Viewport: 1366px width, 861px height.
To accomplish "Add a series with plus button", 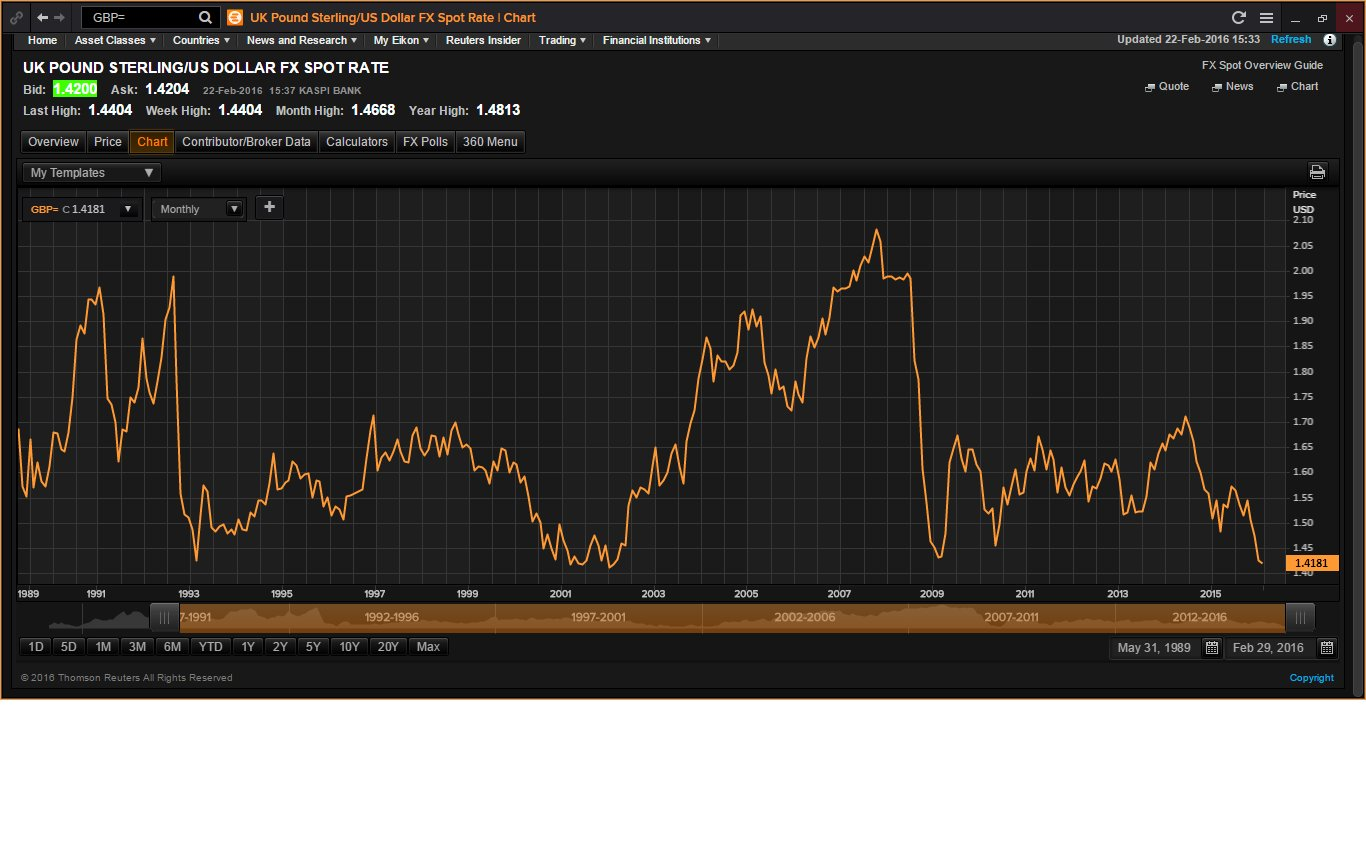I will (269, 208).
